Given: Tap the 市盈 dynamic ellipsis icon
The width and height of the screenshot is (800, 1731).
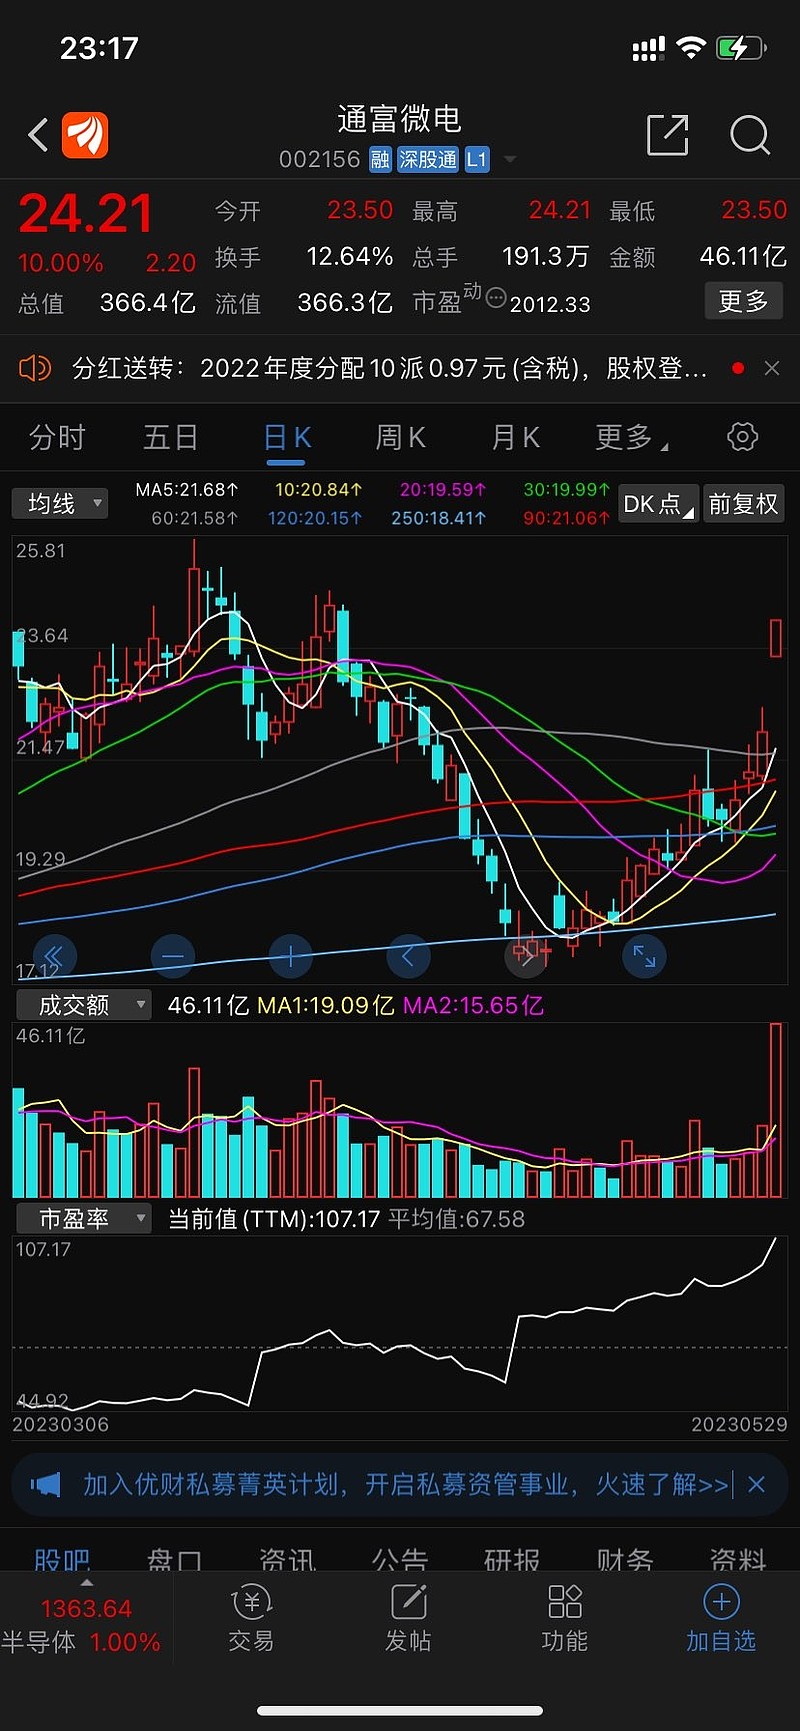Looking at the screenshot, I should click(496, 298).
